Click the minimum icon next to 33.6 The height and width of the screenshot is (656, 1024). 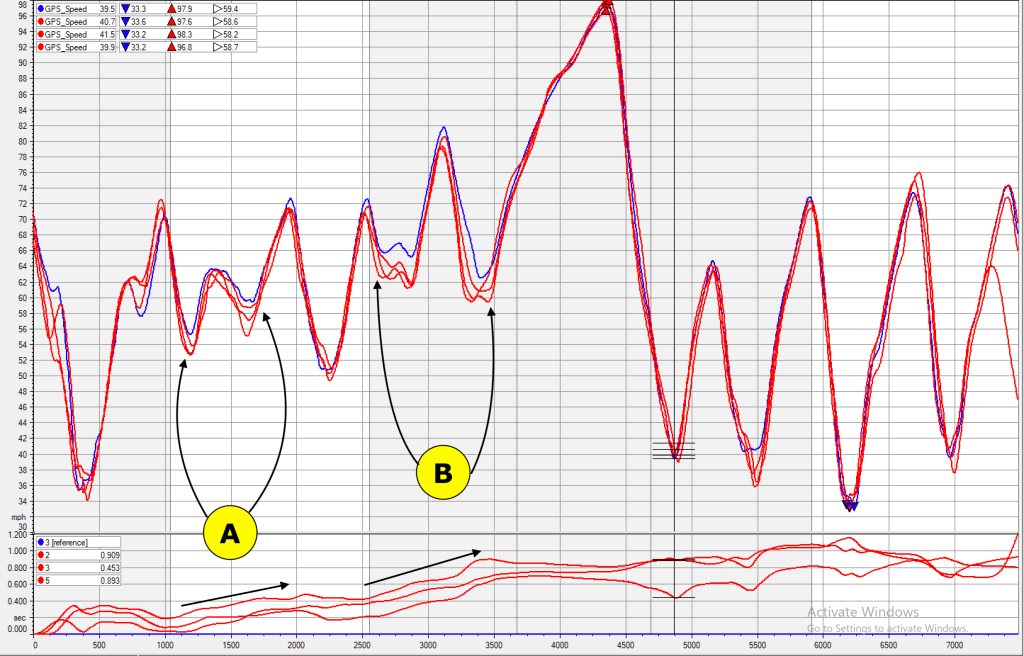pos(126,21)
